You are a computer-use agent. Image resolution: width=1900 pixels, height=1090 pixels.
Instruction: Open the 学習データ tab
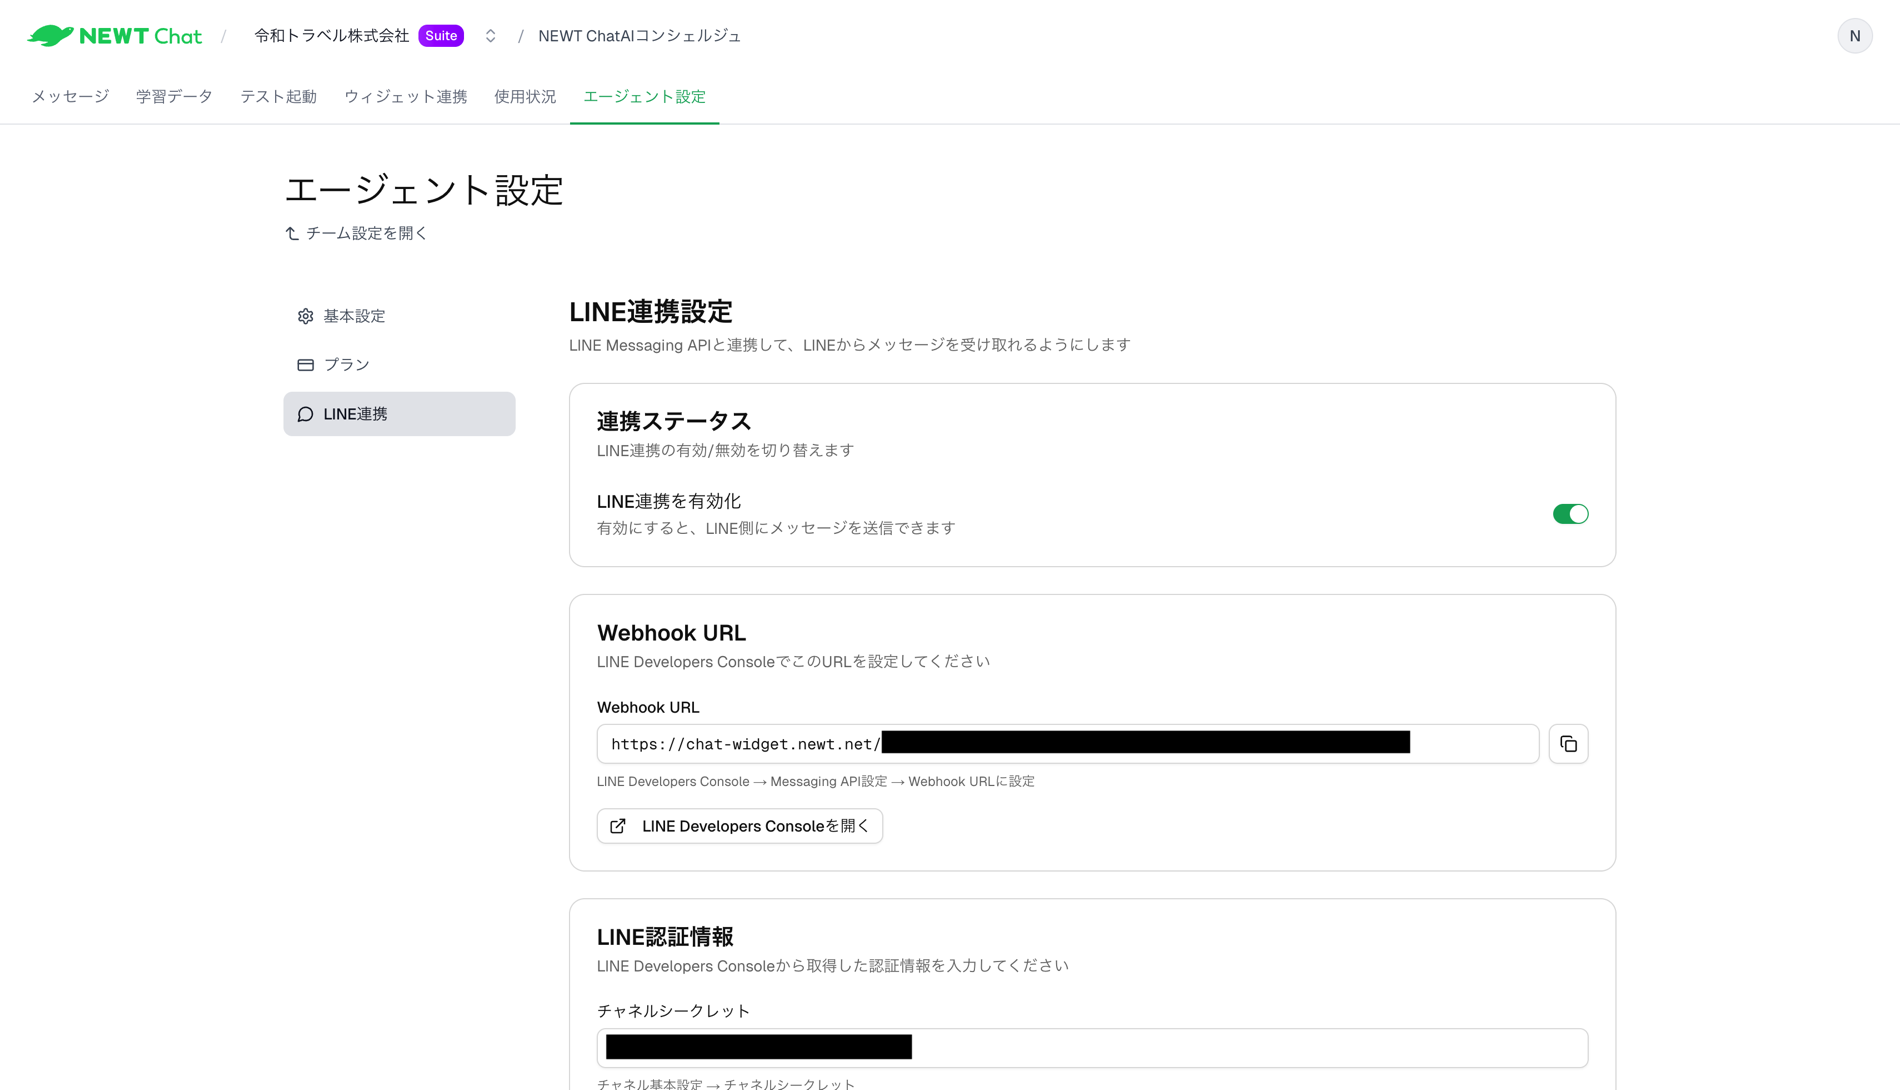[174, 96]
